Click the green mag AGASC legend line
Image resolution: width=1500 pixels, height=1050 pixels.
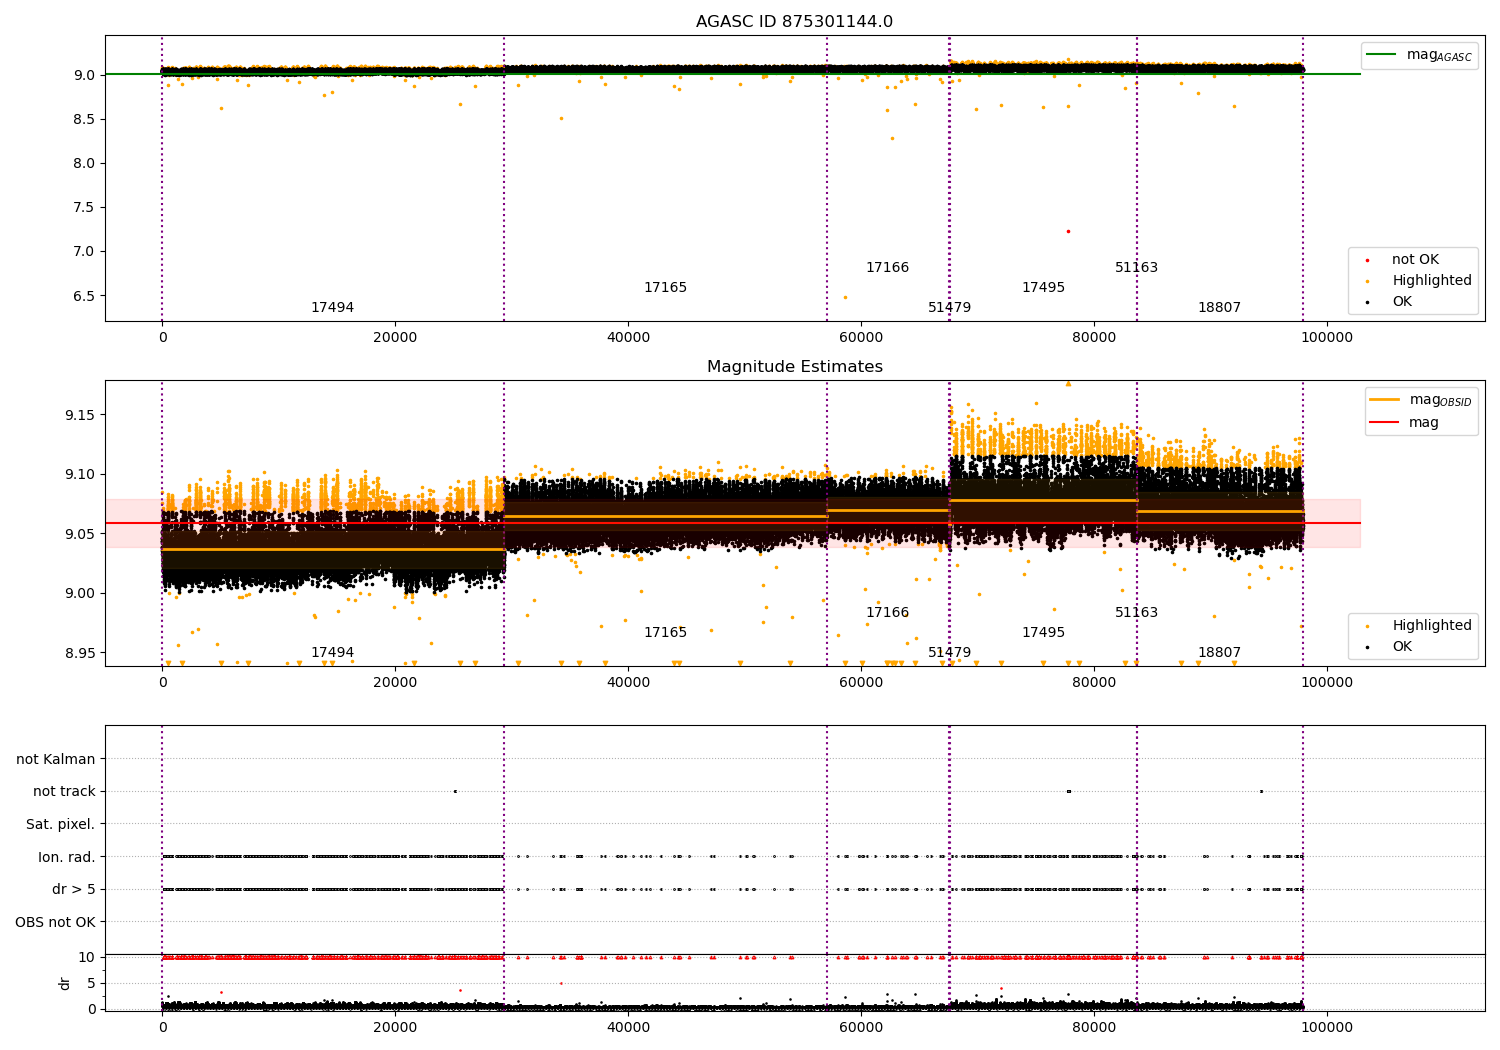(x=1382, y=55)
